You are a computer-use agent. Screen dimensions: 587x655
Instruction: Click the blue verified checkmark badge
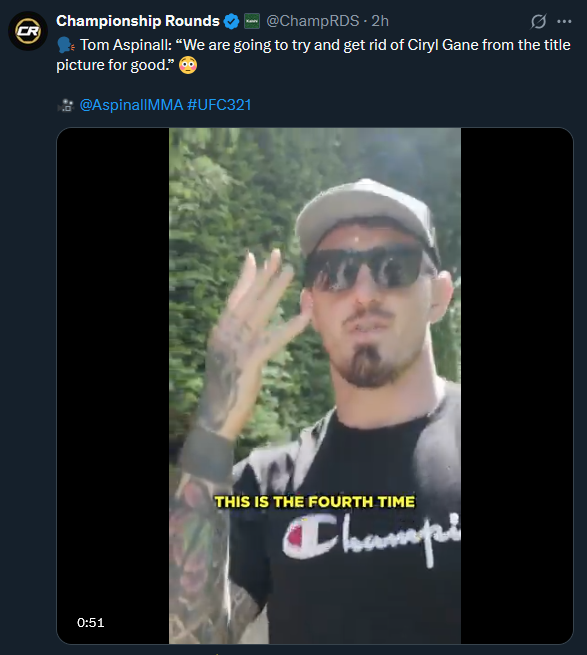tap(231, 21)
